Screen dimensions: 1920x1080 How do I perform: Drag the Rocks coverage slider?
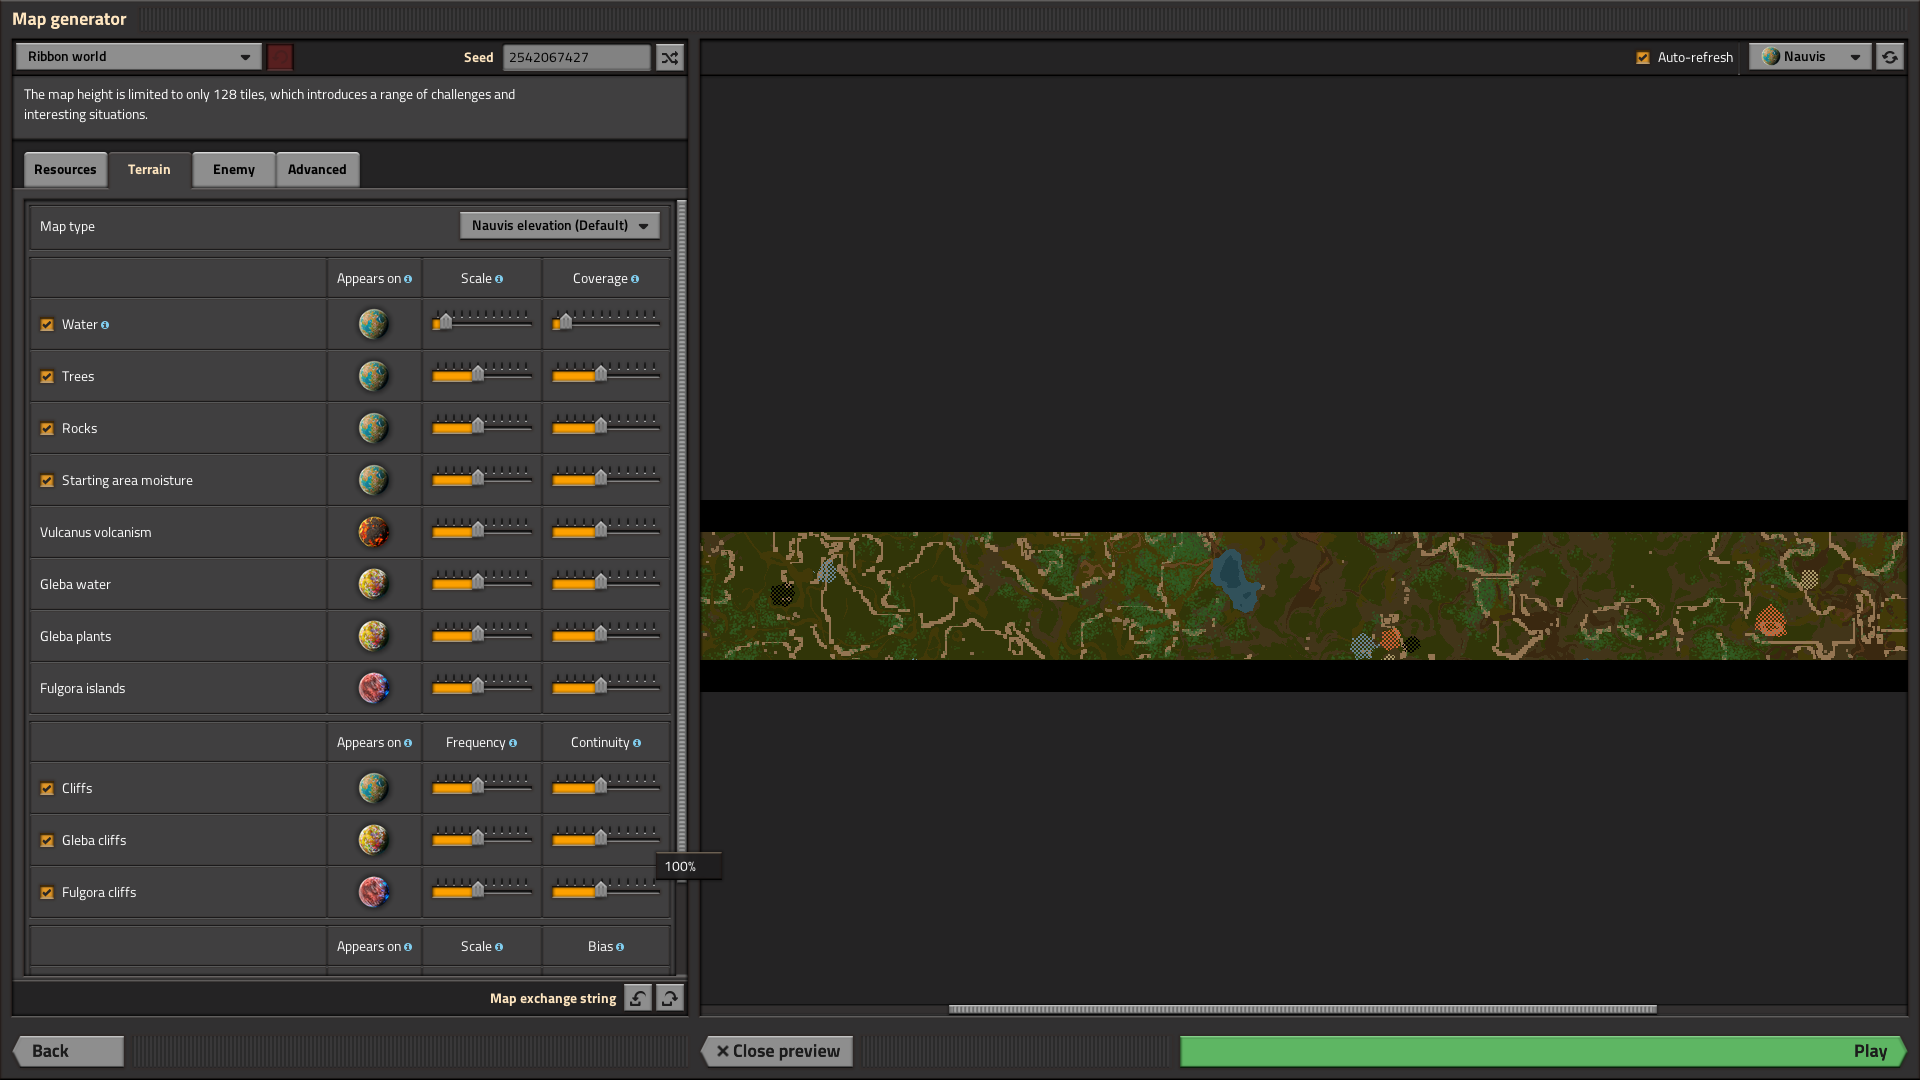click(x=600, y=429)
